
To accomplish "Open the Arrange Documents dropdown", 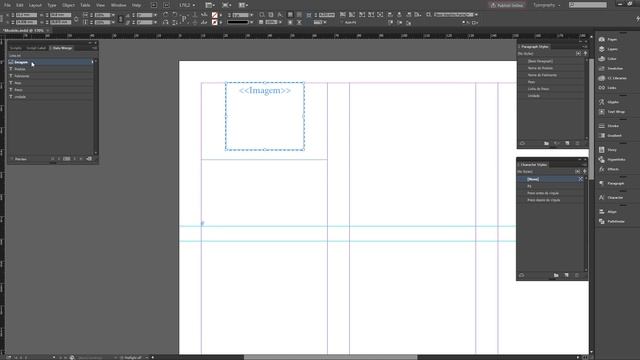I will (243, 5).
